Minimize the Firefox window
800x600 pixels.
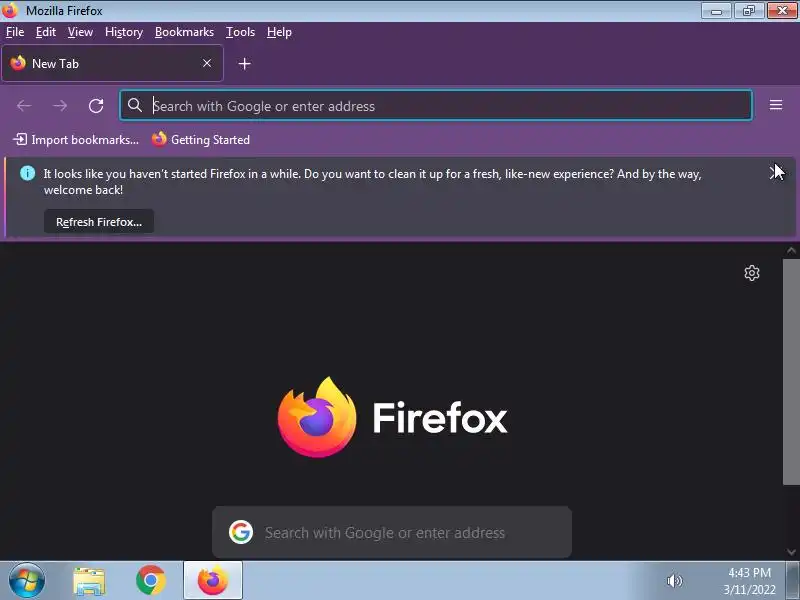click(716, 10)
